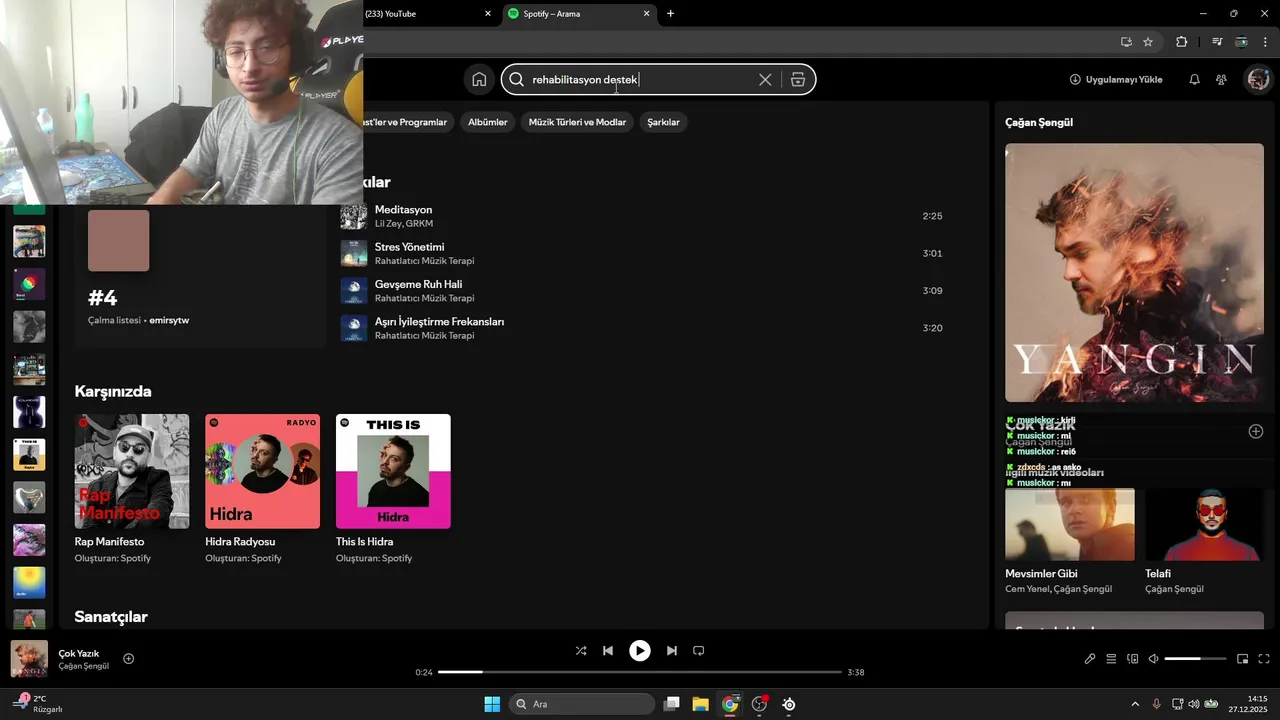
Task: Open the Rap Manifesto playlist card
Action: tap(132, 489)
